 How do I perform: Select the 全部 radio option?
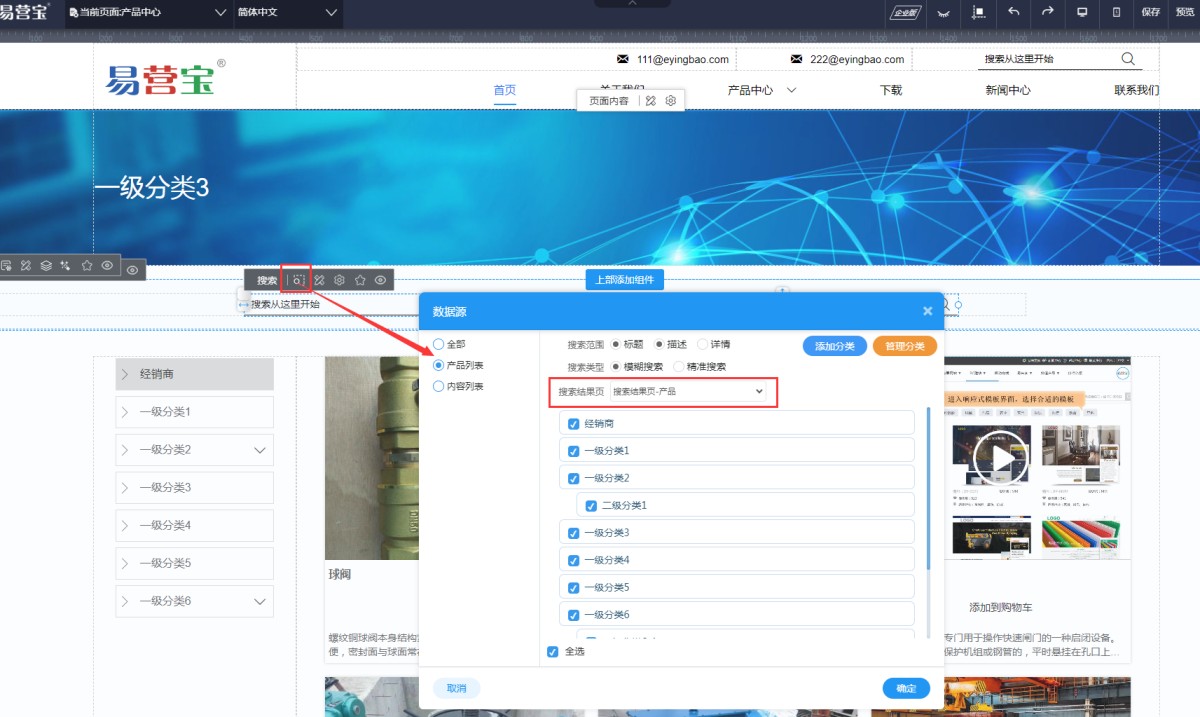[438, 344]
